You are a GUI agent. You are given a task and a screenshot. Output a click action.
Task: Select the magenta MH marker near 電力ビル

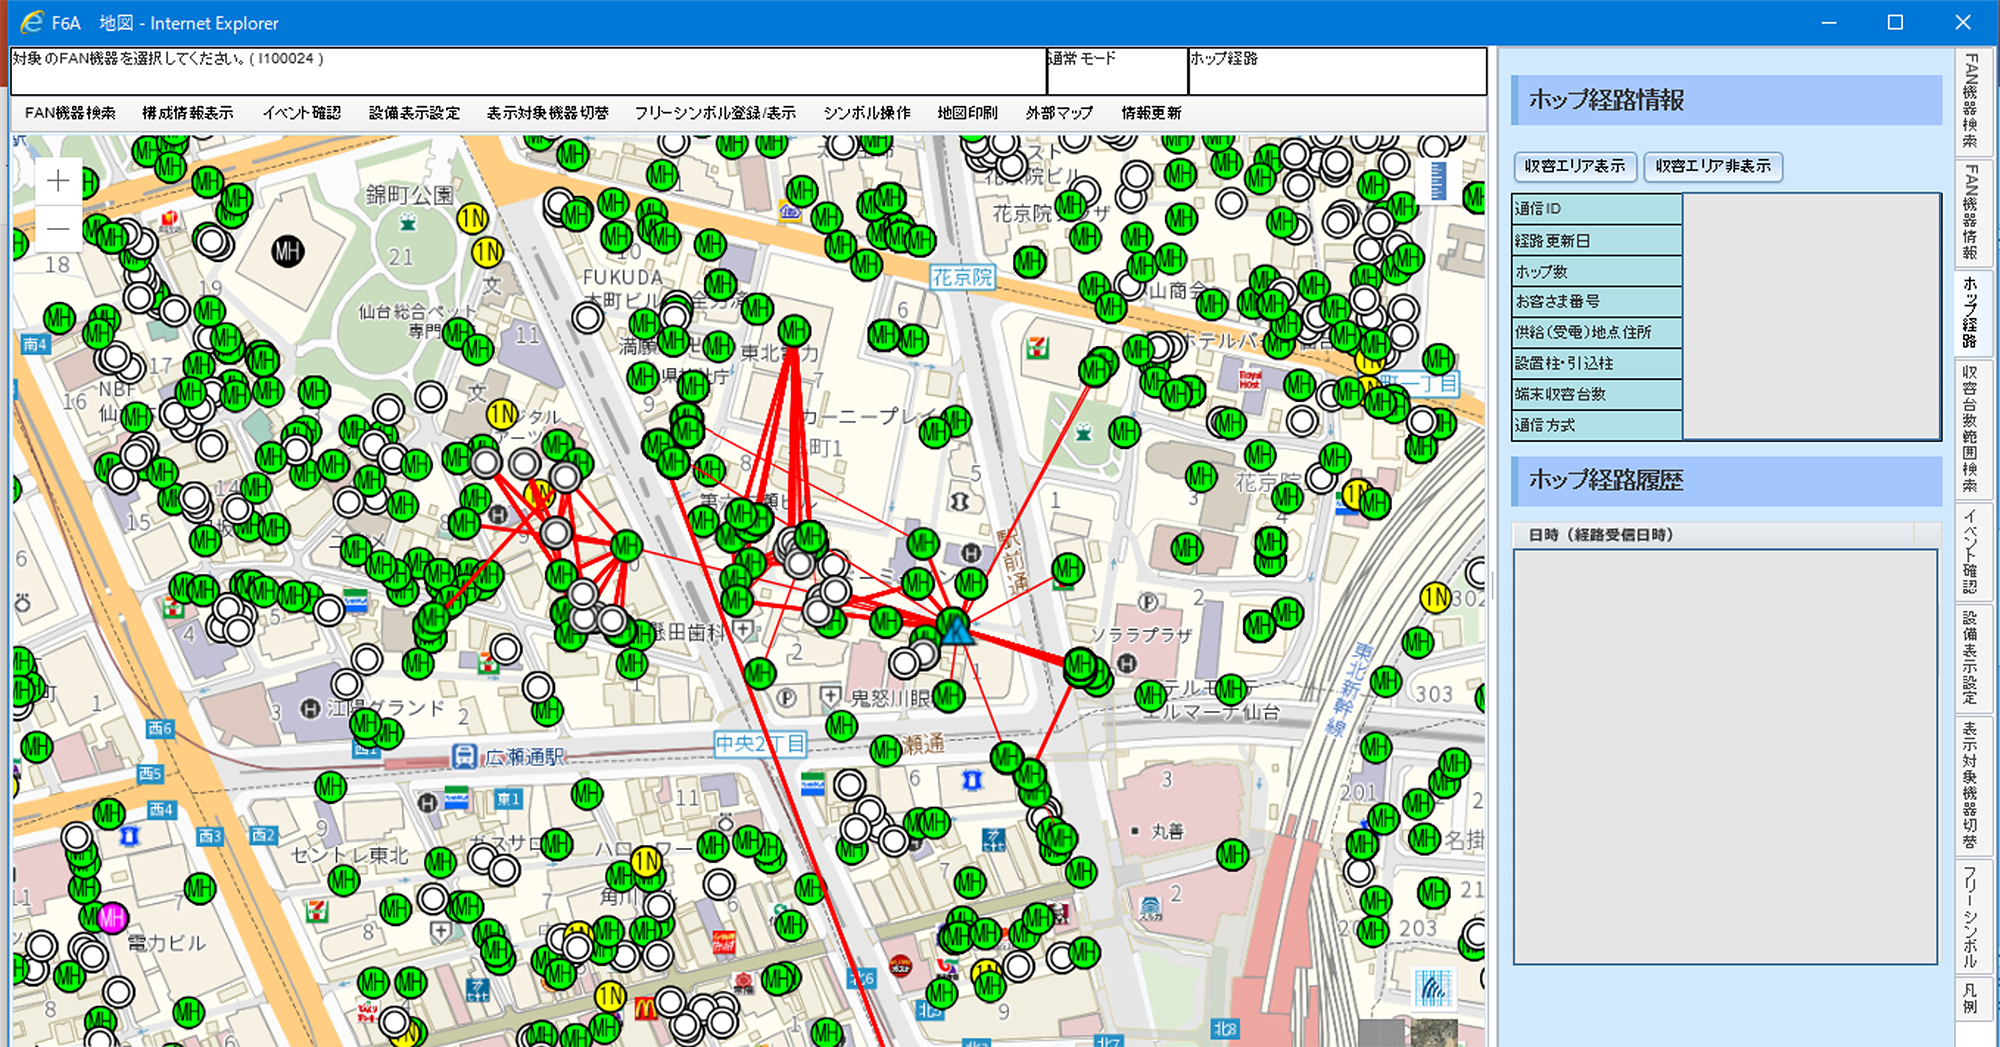pos(111,917)
